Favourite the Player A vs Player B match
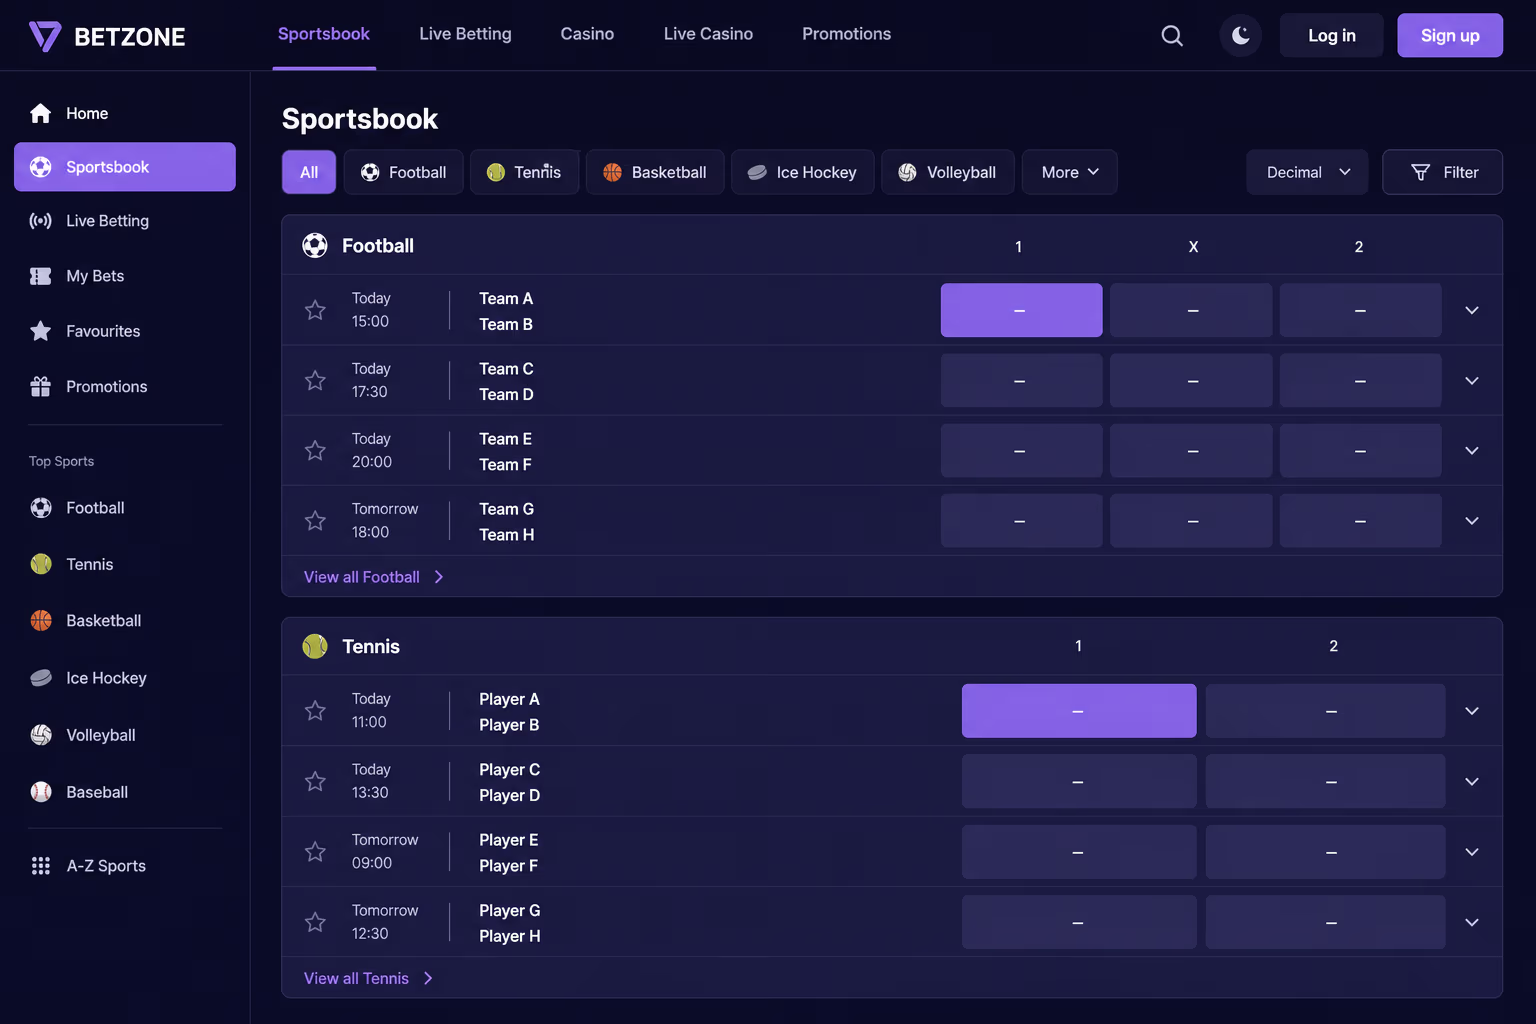 coord(315,710)
